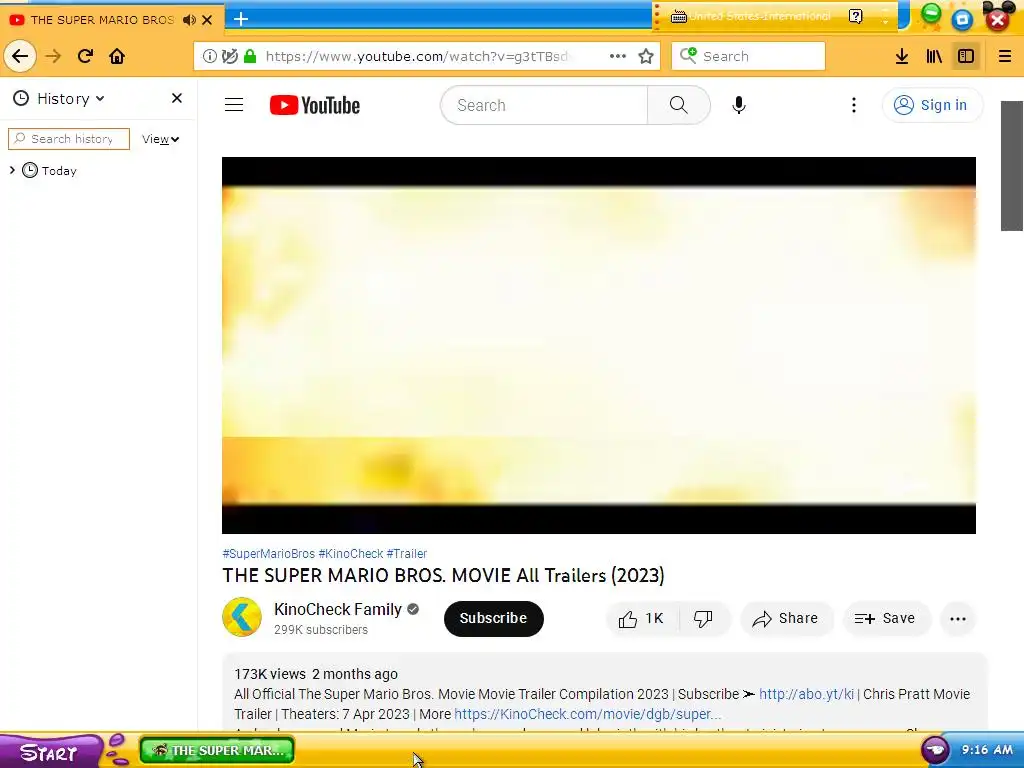Sign in to YouTube

(x=932, y=105)
